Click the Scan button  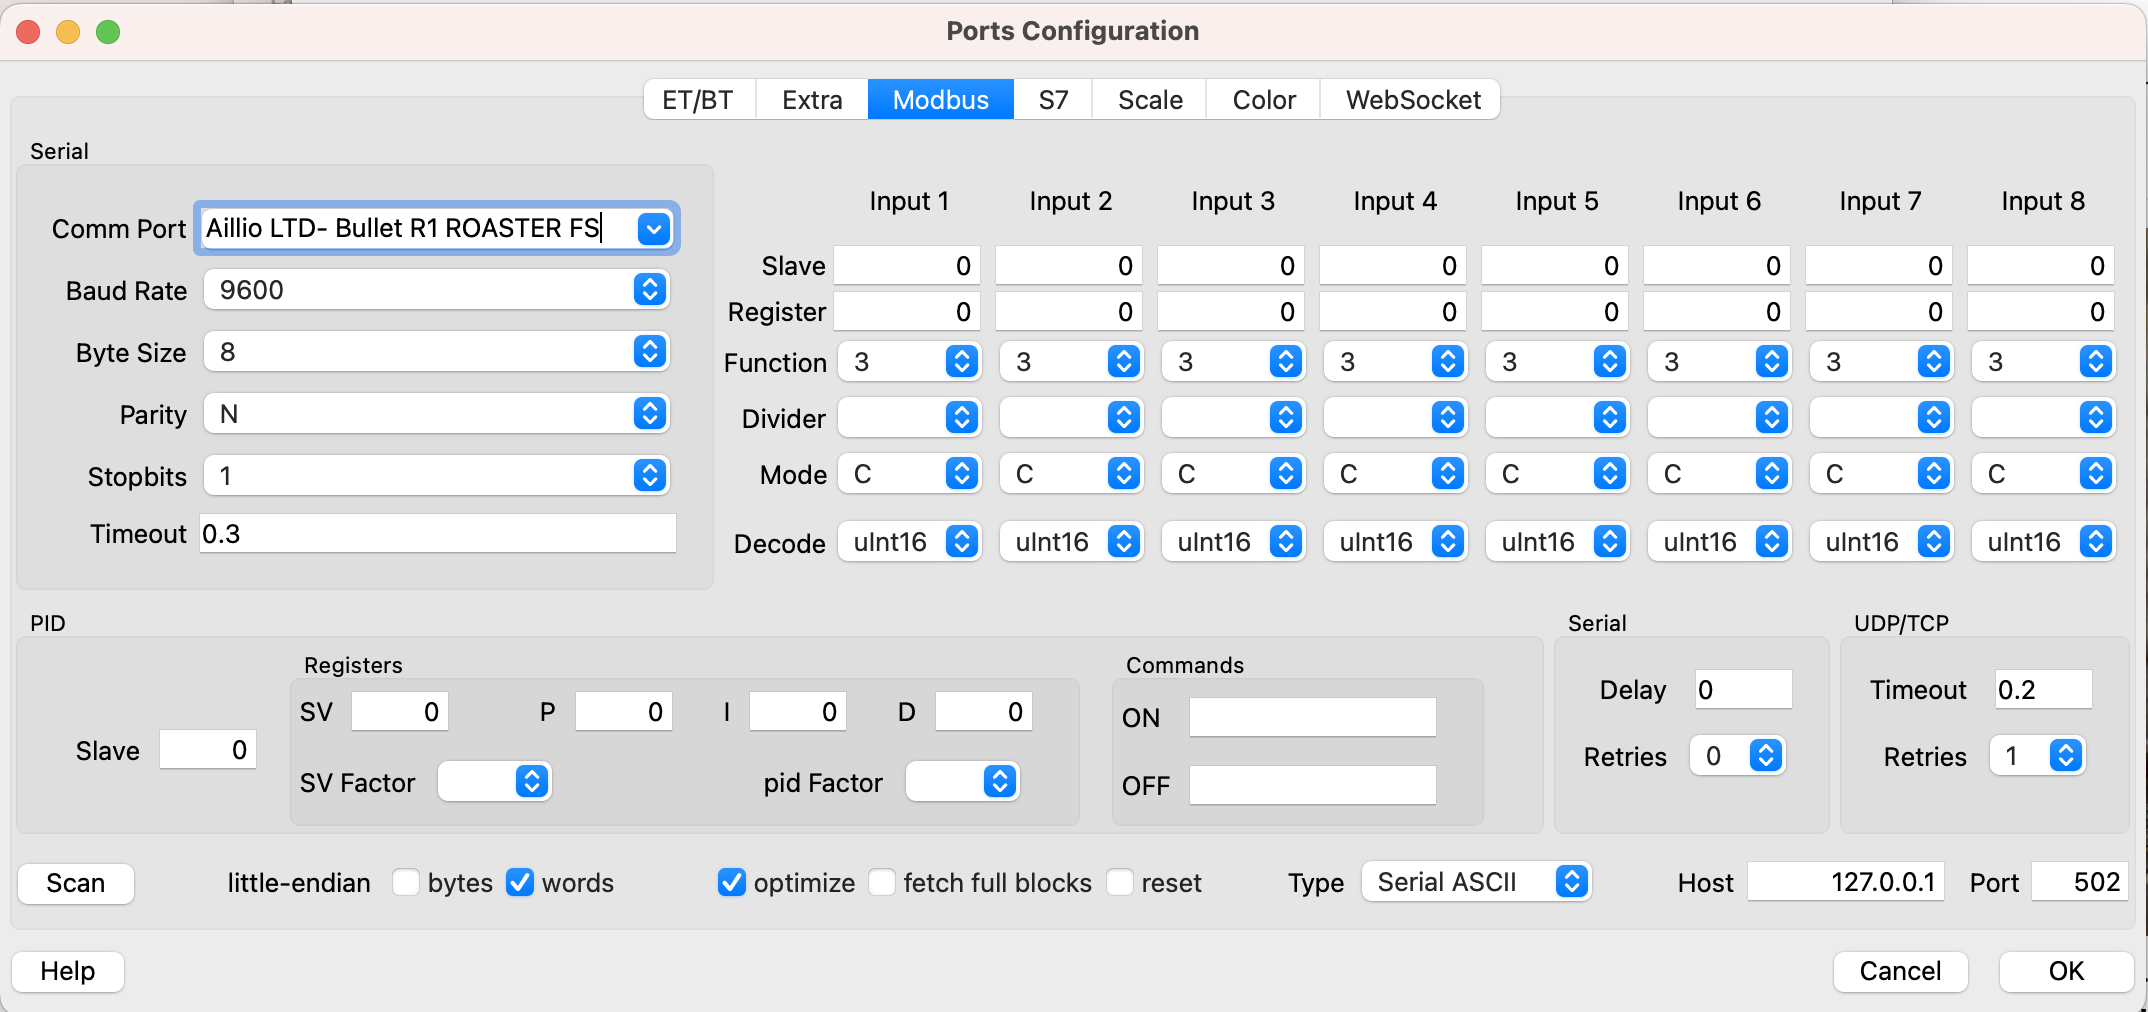click(x=75, y=883)
